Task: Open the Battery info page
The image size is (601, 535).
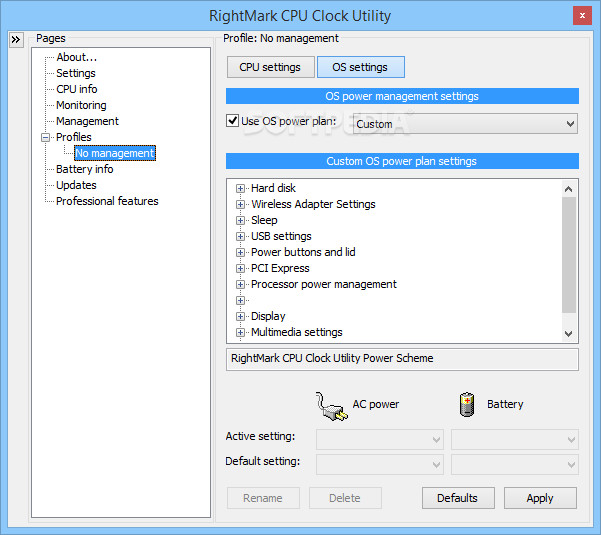Action: point(85,169)
